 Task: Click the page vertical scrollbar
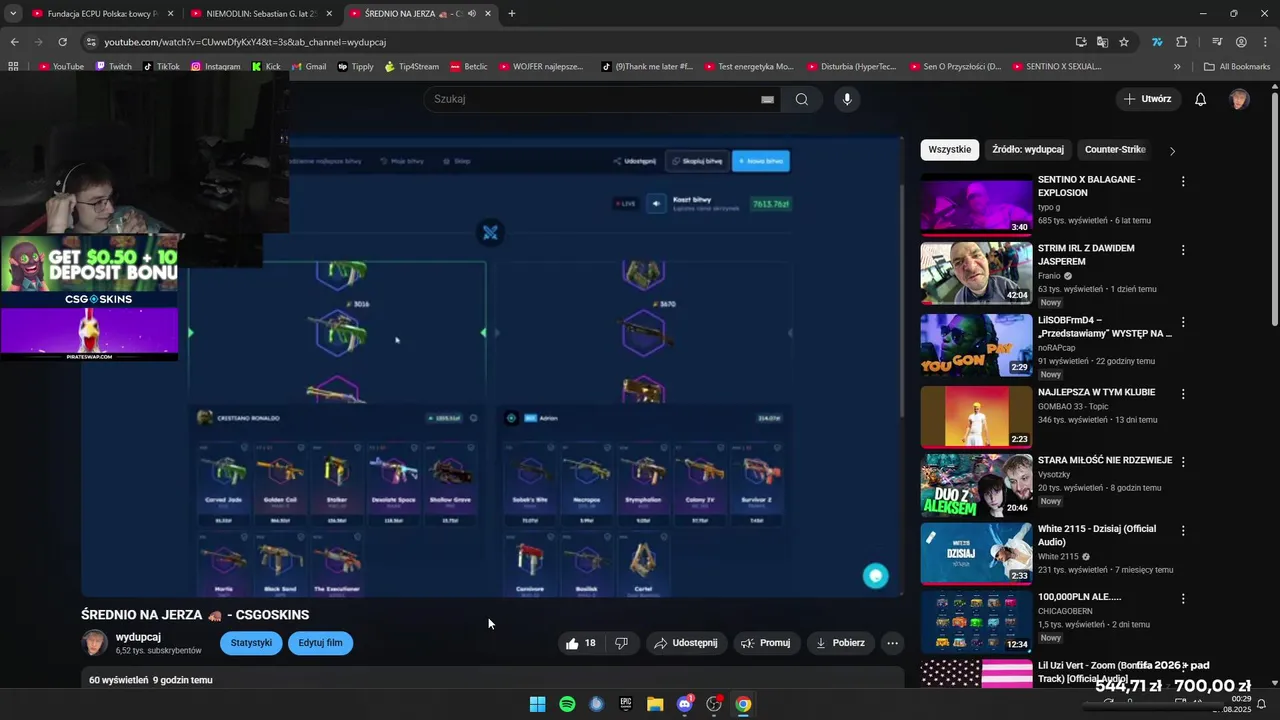(x=1274, y=207)
